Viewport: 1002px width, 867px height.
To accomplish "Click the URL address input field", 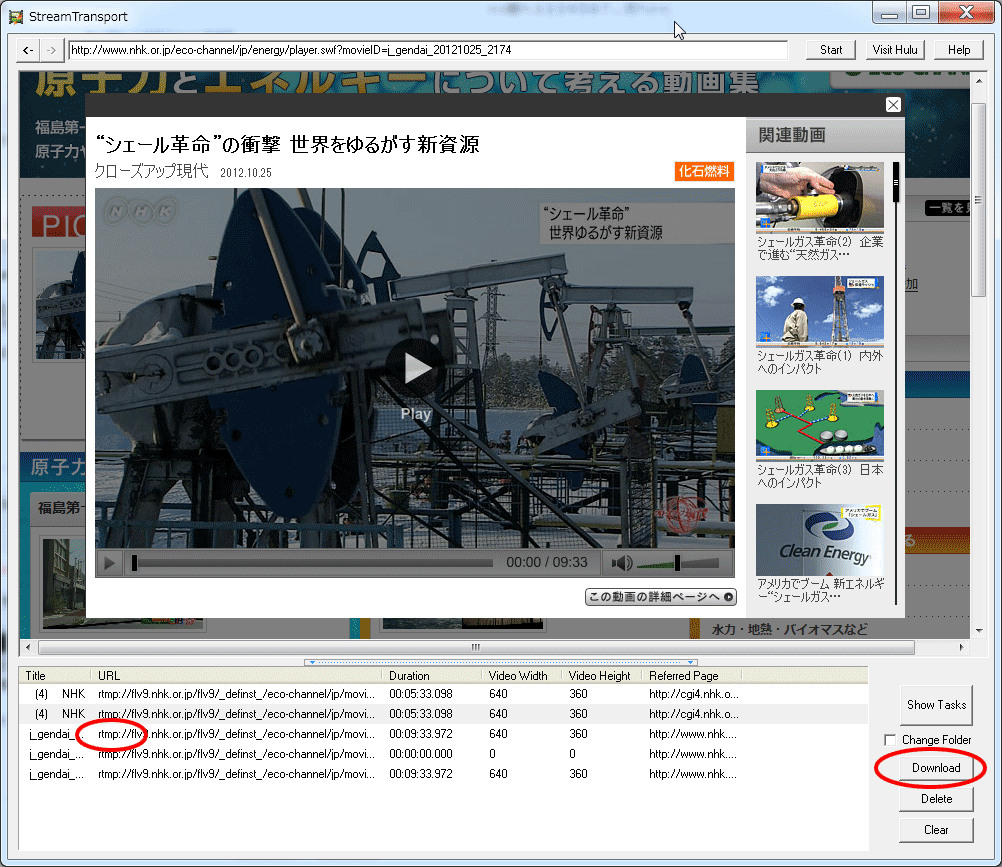I will coord(428,50).
